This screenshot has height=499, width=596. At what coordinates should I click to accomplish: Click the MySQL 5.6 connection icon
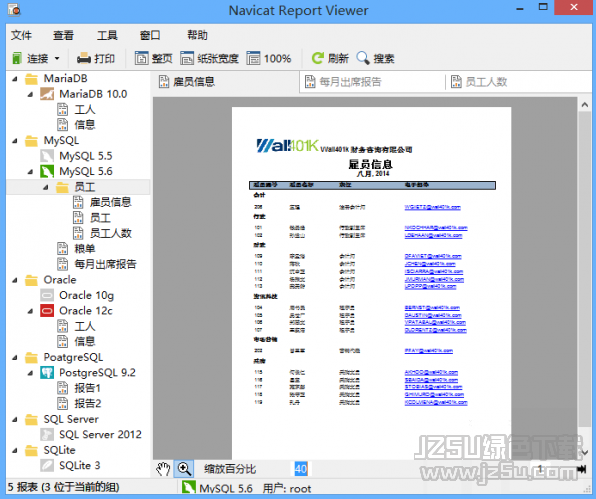[47, 171]
